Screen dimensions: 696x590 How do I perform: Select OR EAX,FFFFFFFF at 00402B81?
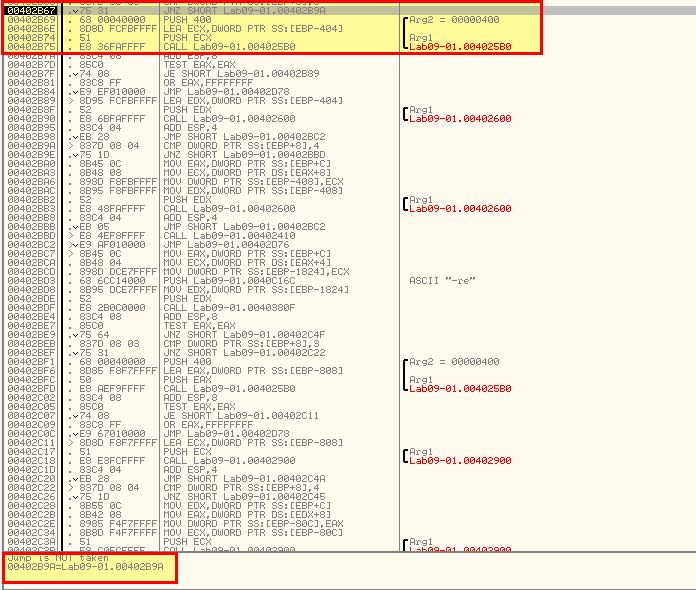click(208, 83)
